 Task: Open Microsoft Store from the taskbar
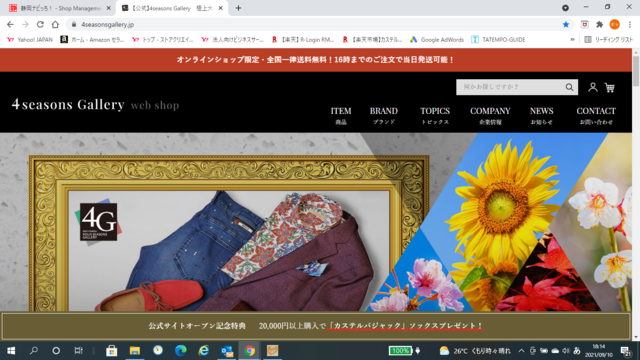111,351
